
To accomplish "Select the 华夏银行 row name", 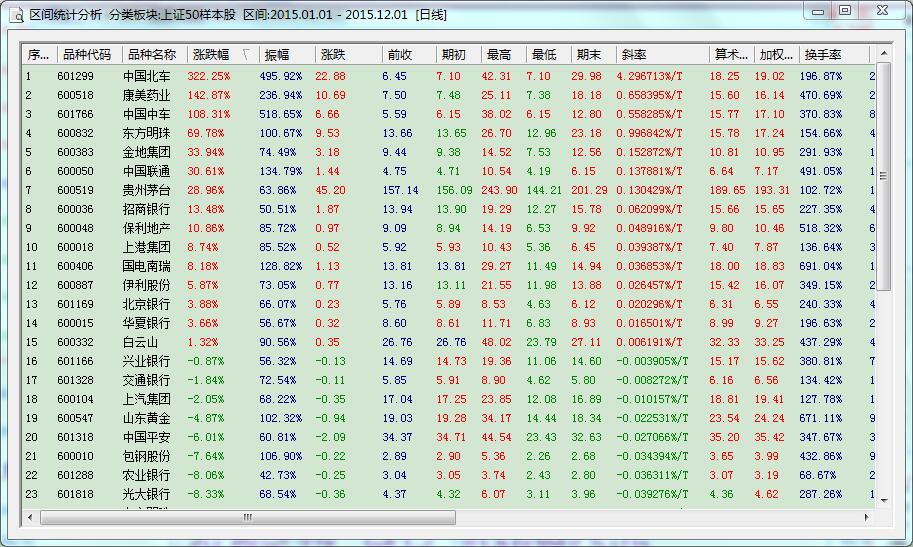I will [x=146, y=323].
